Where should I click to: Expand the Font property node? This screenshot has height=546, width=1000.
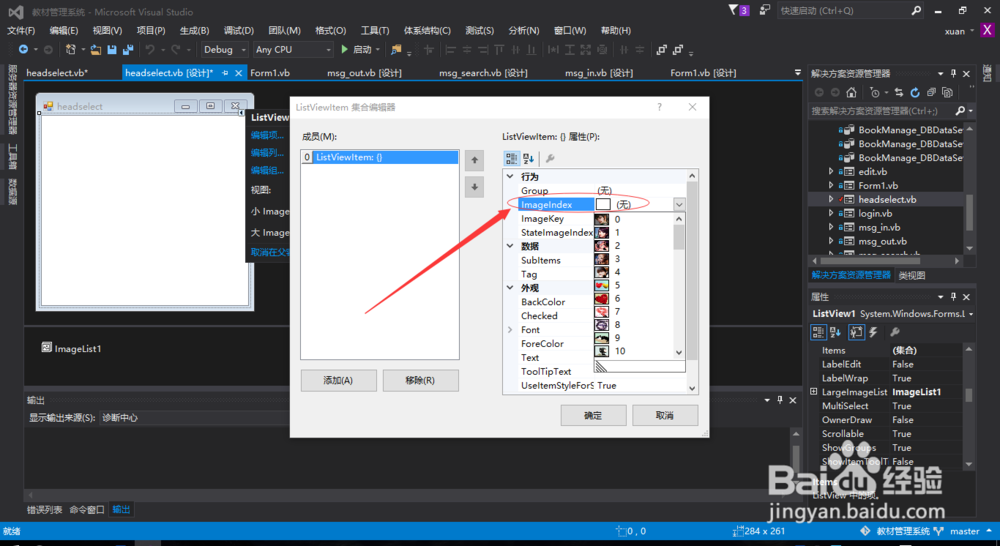[510, 330]
